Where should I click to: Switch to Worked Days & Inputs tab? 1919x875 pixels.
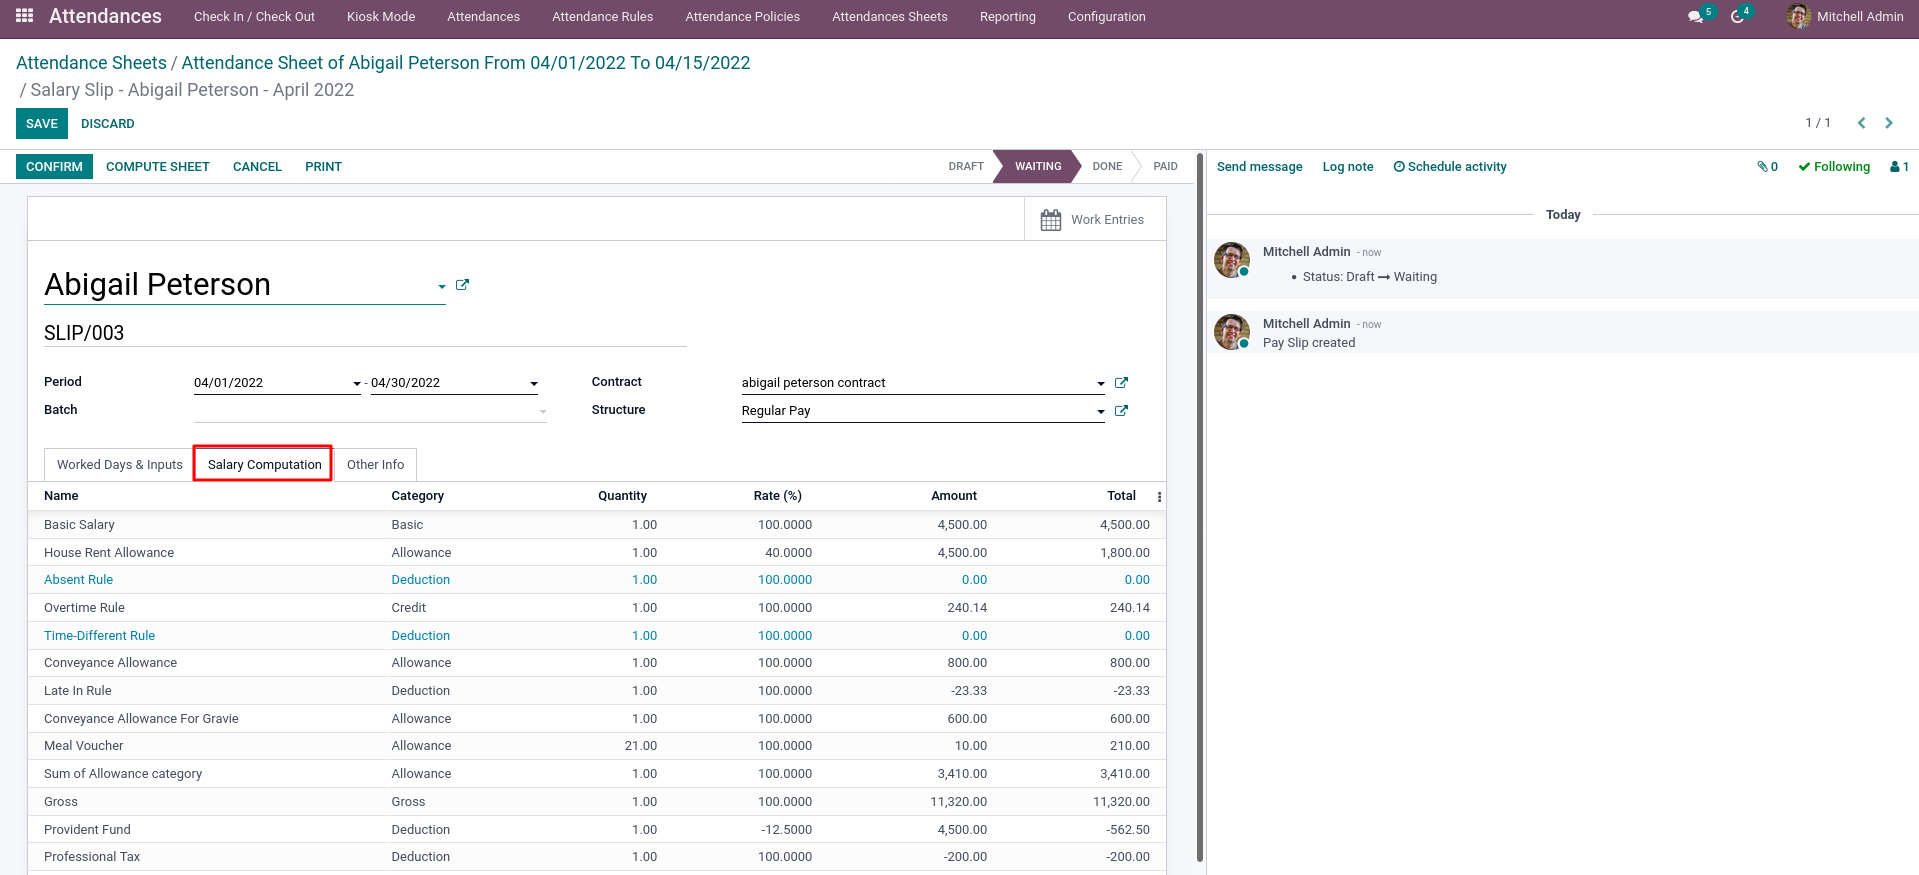click(x=119, y=465)
